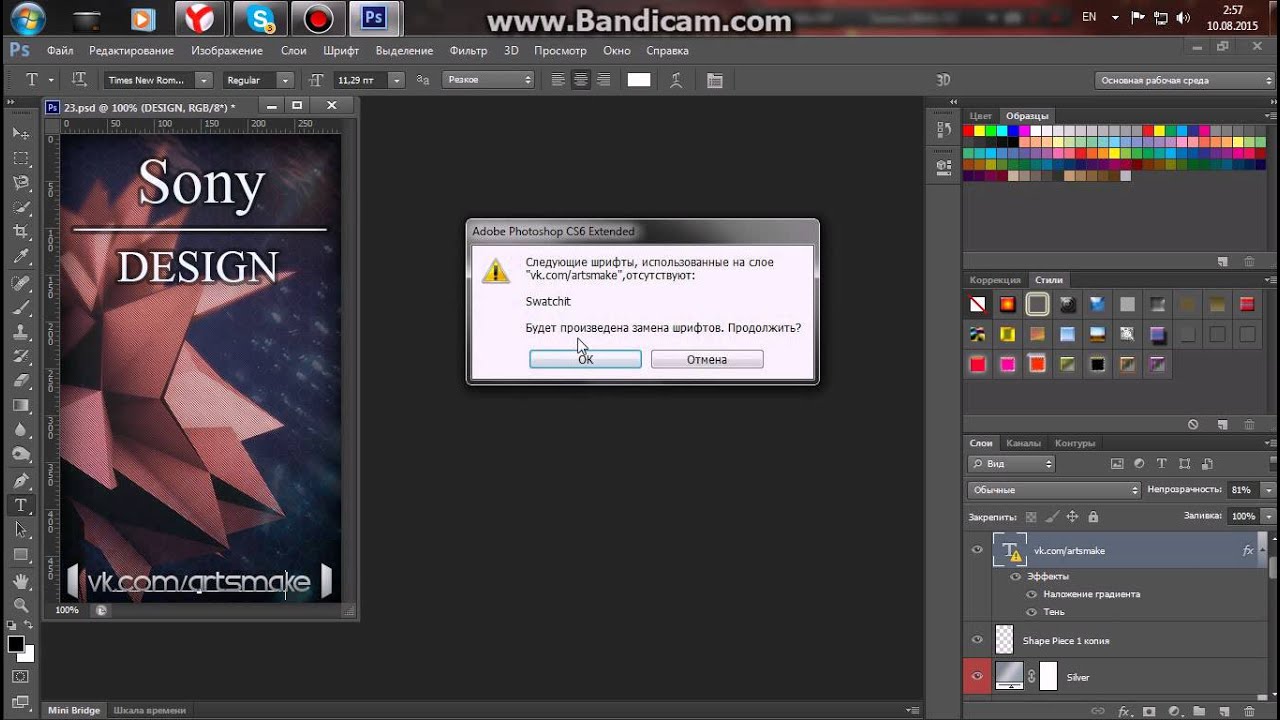The image size is (1280, 720).
Task: Lock all layer attributes with padlock
Action: tap(1093, 517)
